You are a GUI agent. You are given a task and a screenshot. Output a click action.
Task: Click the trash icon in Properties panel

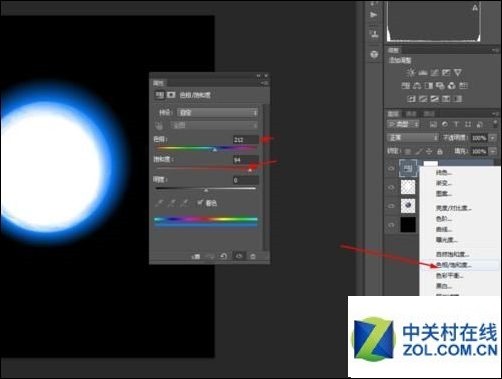tap(253, 256)
